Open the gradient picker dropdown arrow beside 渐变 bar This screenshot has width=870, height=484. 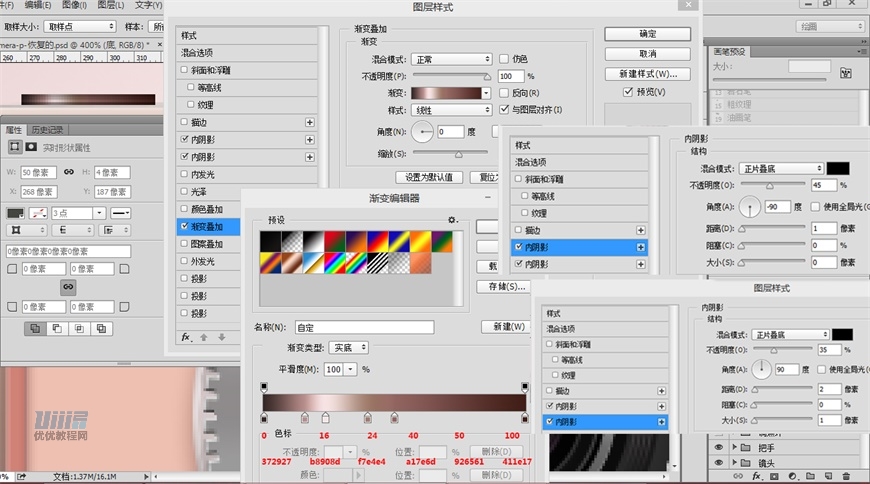tap(486, 93)
